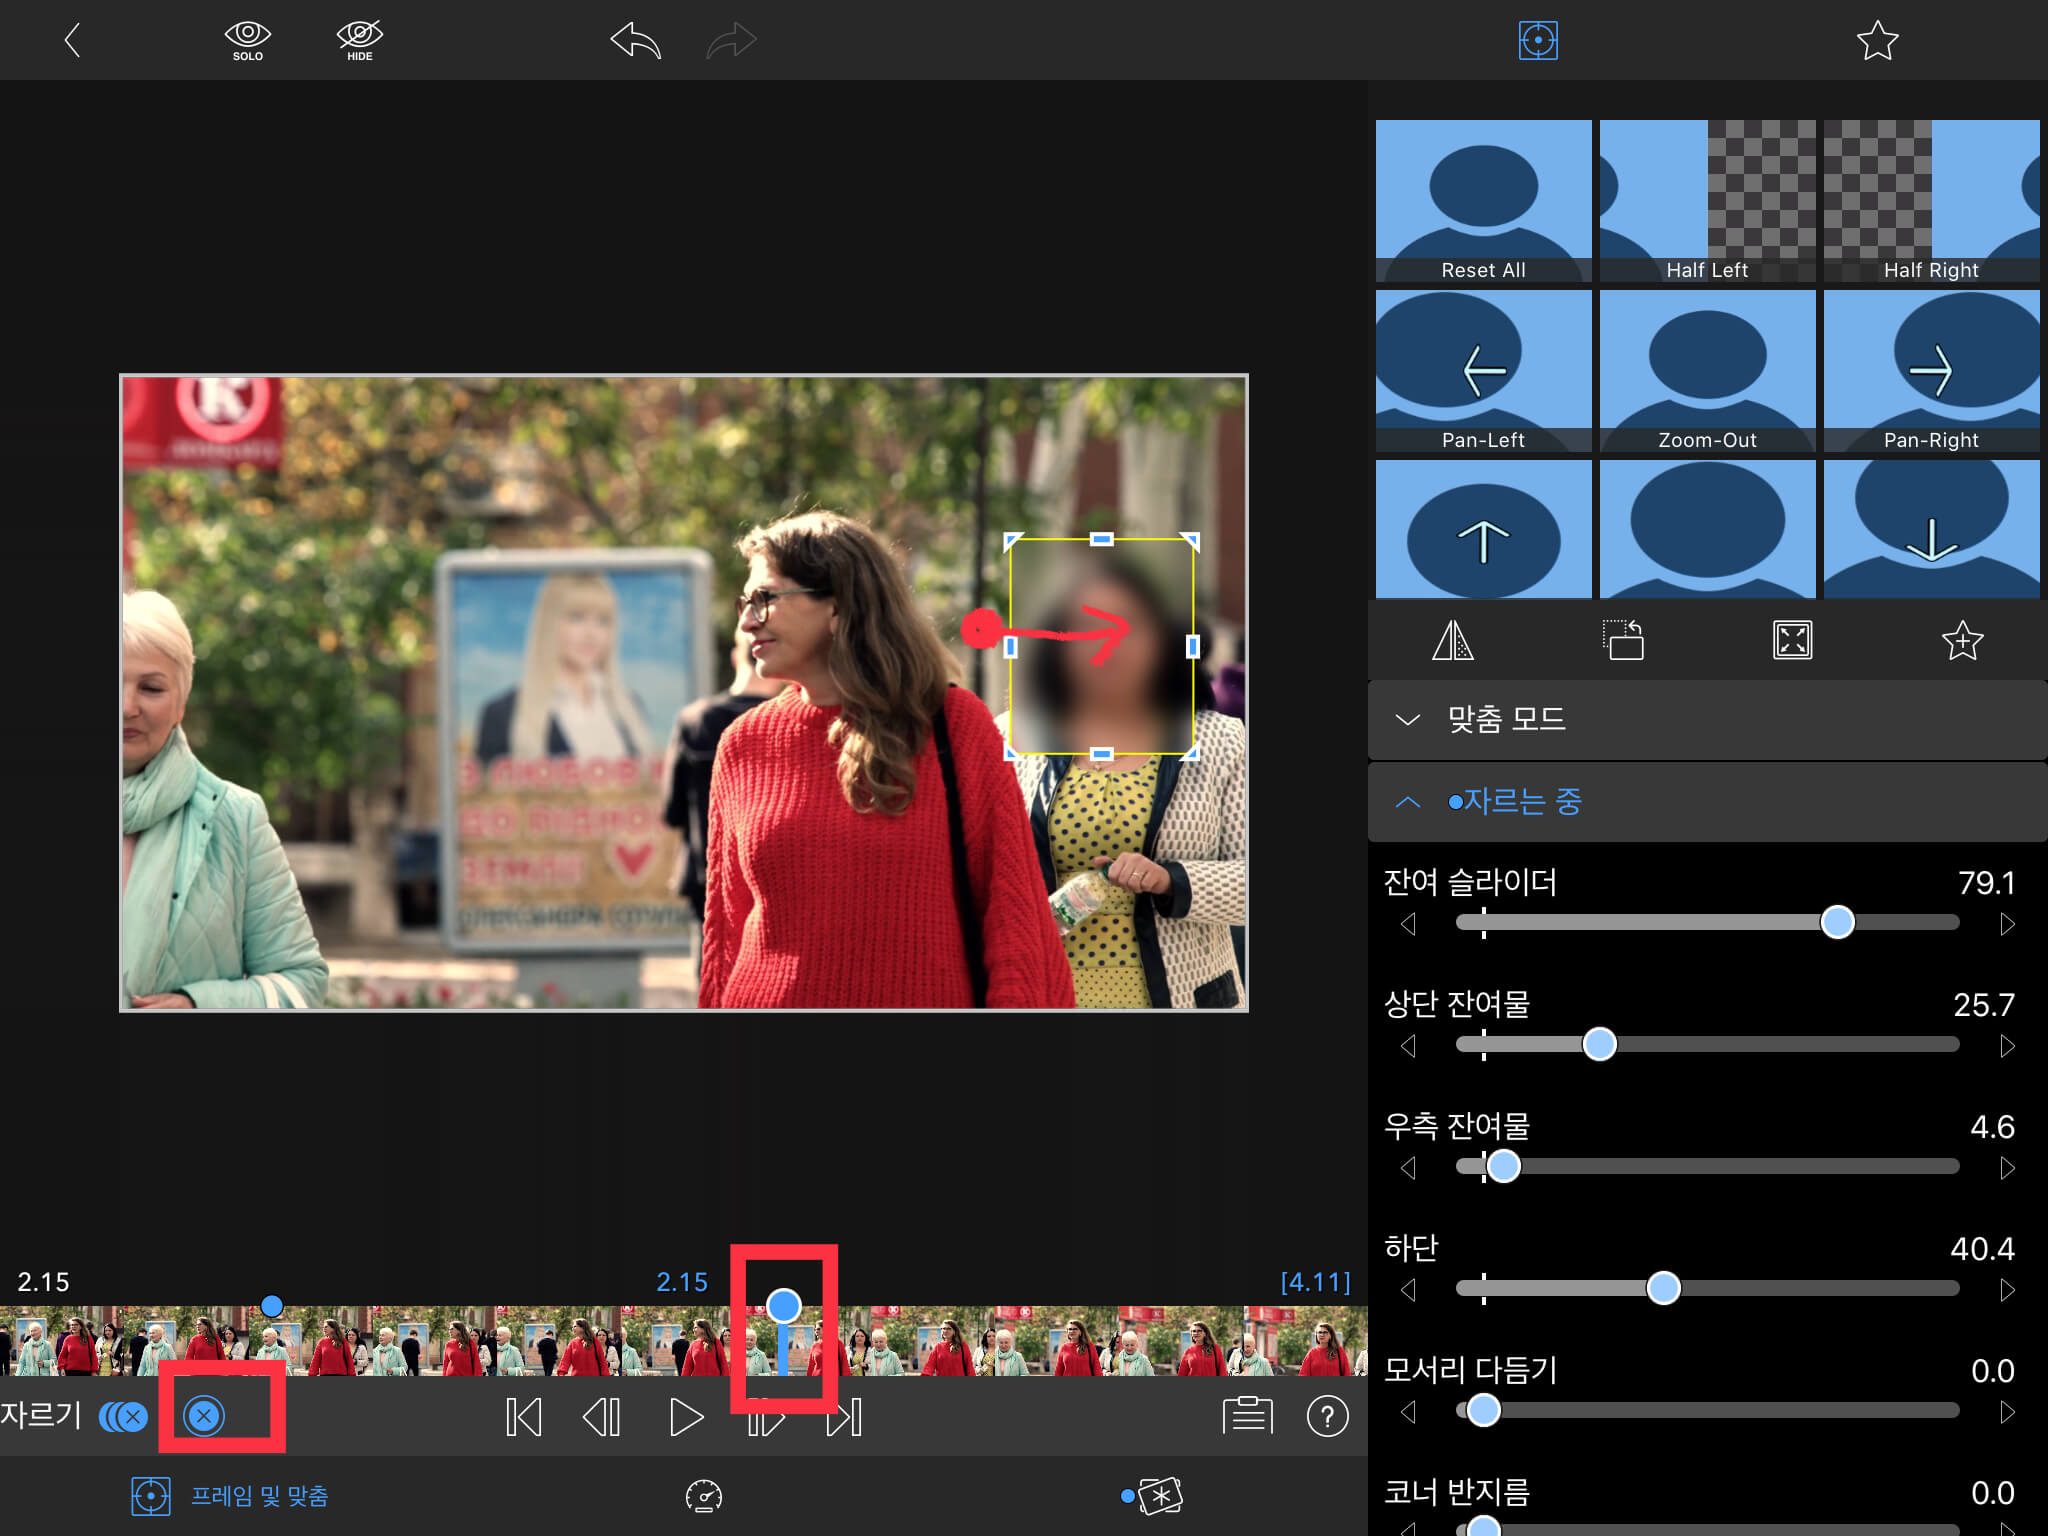Open the clip notes list icon

click(1247, 1416)
